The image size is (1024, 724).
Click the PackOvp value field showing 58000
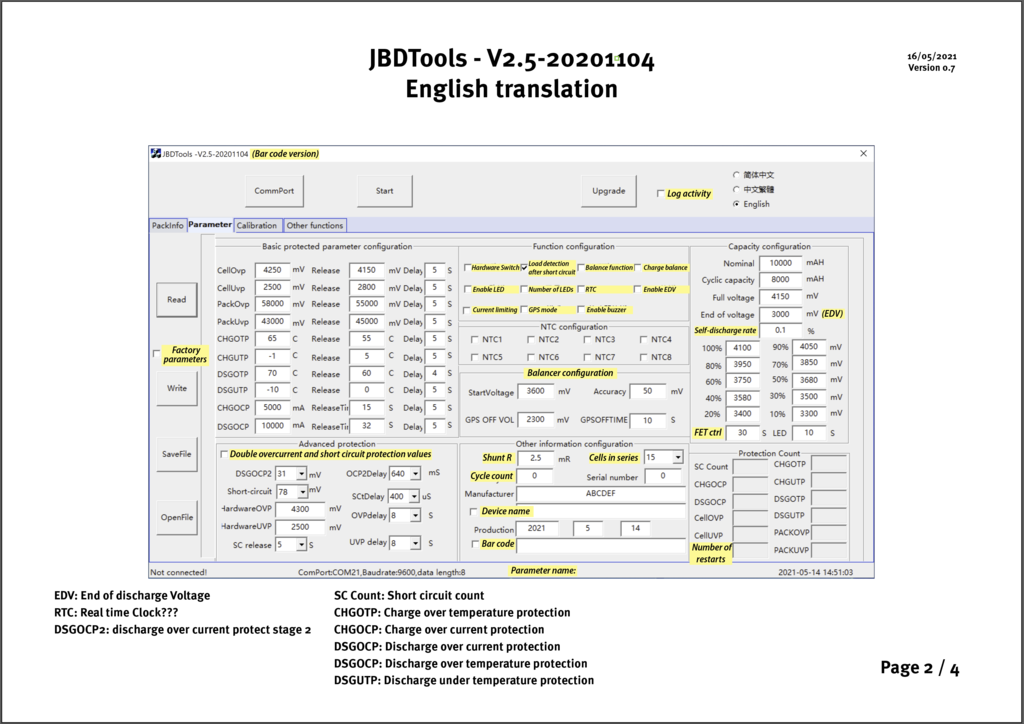click(272, 304)
